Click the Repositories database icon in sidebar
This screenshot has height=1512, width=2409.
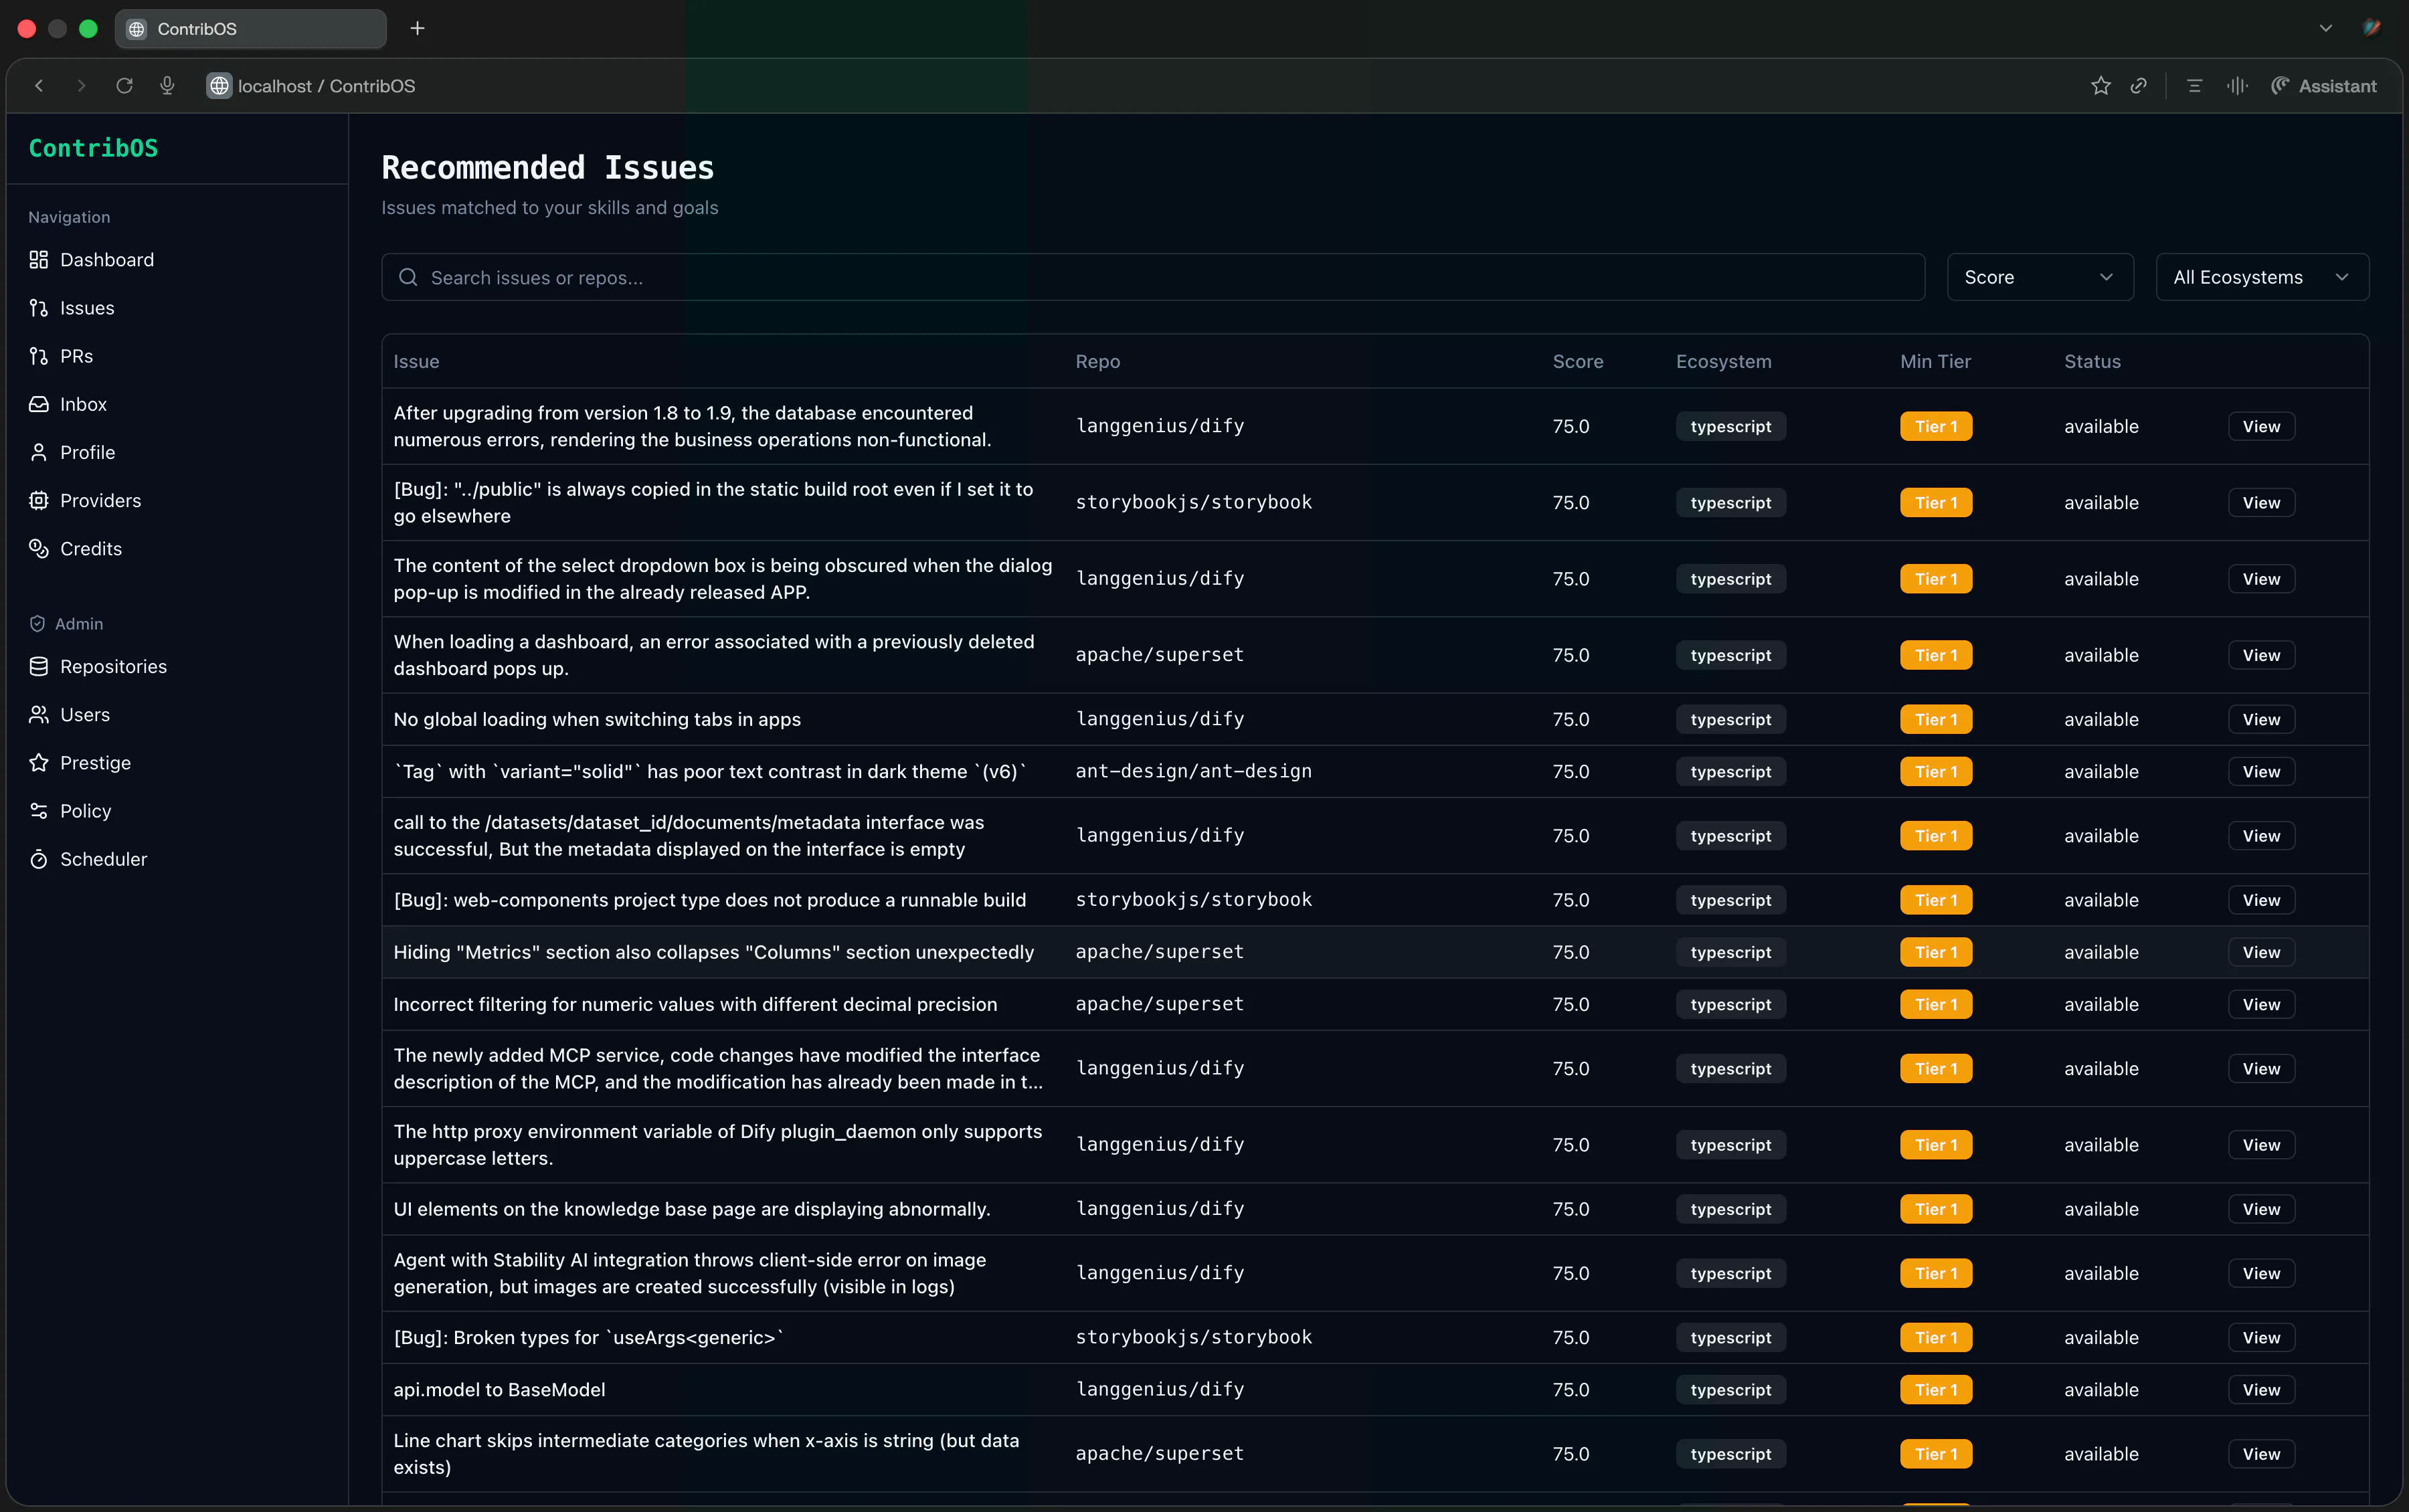pyautogui.click(x=39, y=666)
